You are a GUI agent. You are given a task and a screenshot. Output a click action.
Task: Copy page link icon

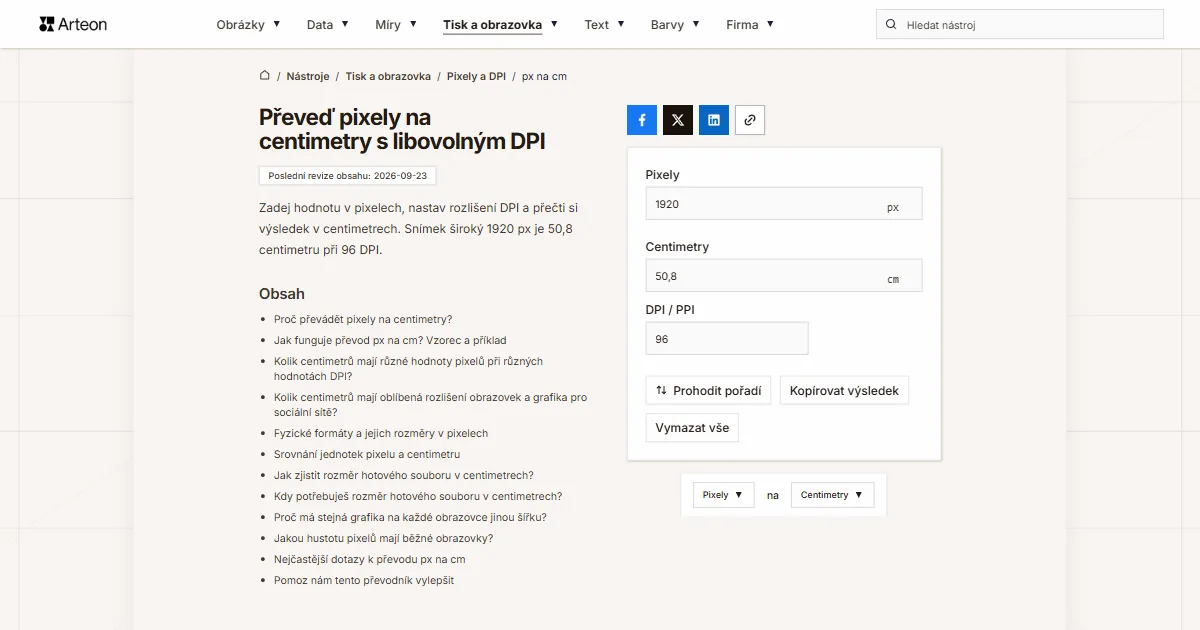tap(750, 120)
